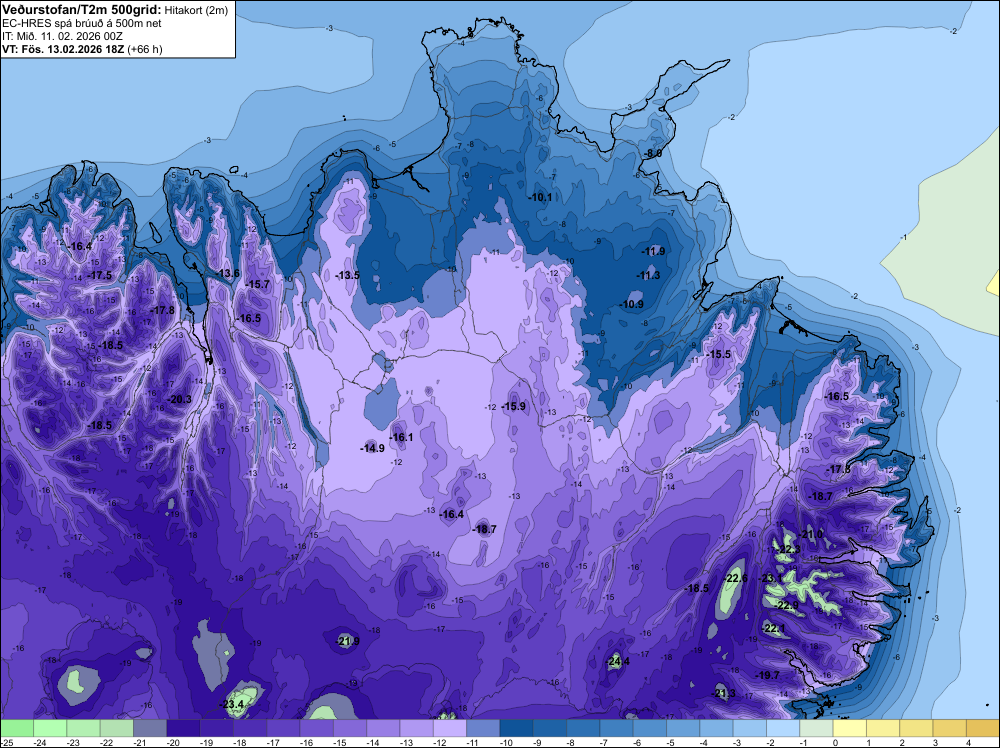This screenshot has height=748, width=1000.
Task: Click the pale green legend swatch labeled -1
Action: 816,728
